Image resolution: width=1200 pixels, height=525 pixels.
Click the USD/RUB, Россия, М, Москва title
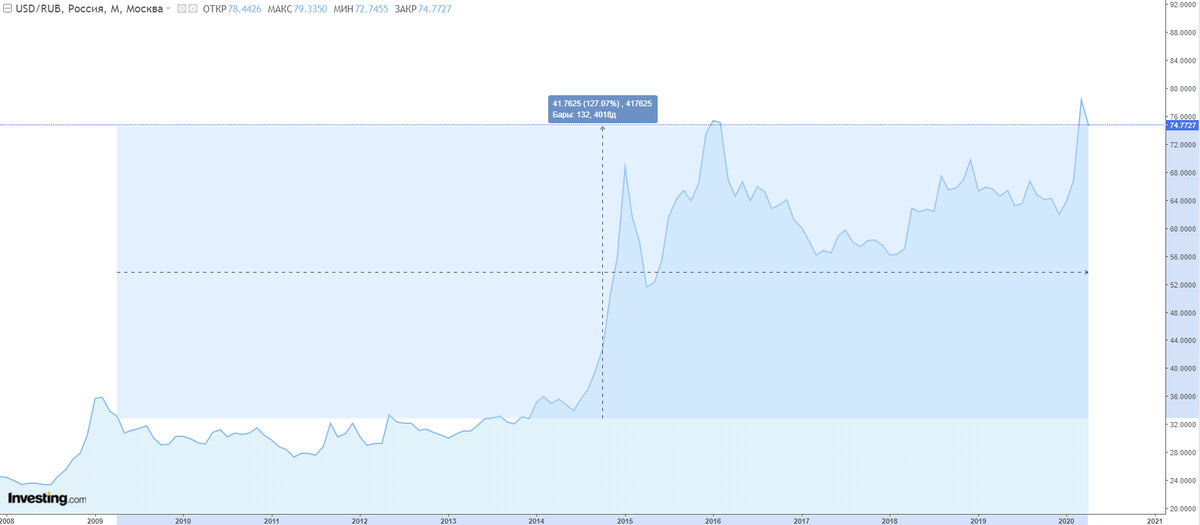pyautogui.click(x=89, y=8)
